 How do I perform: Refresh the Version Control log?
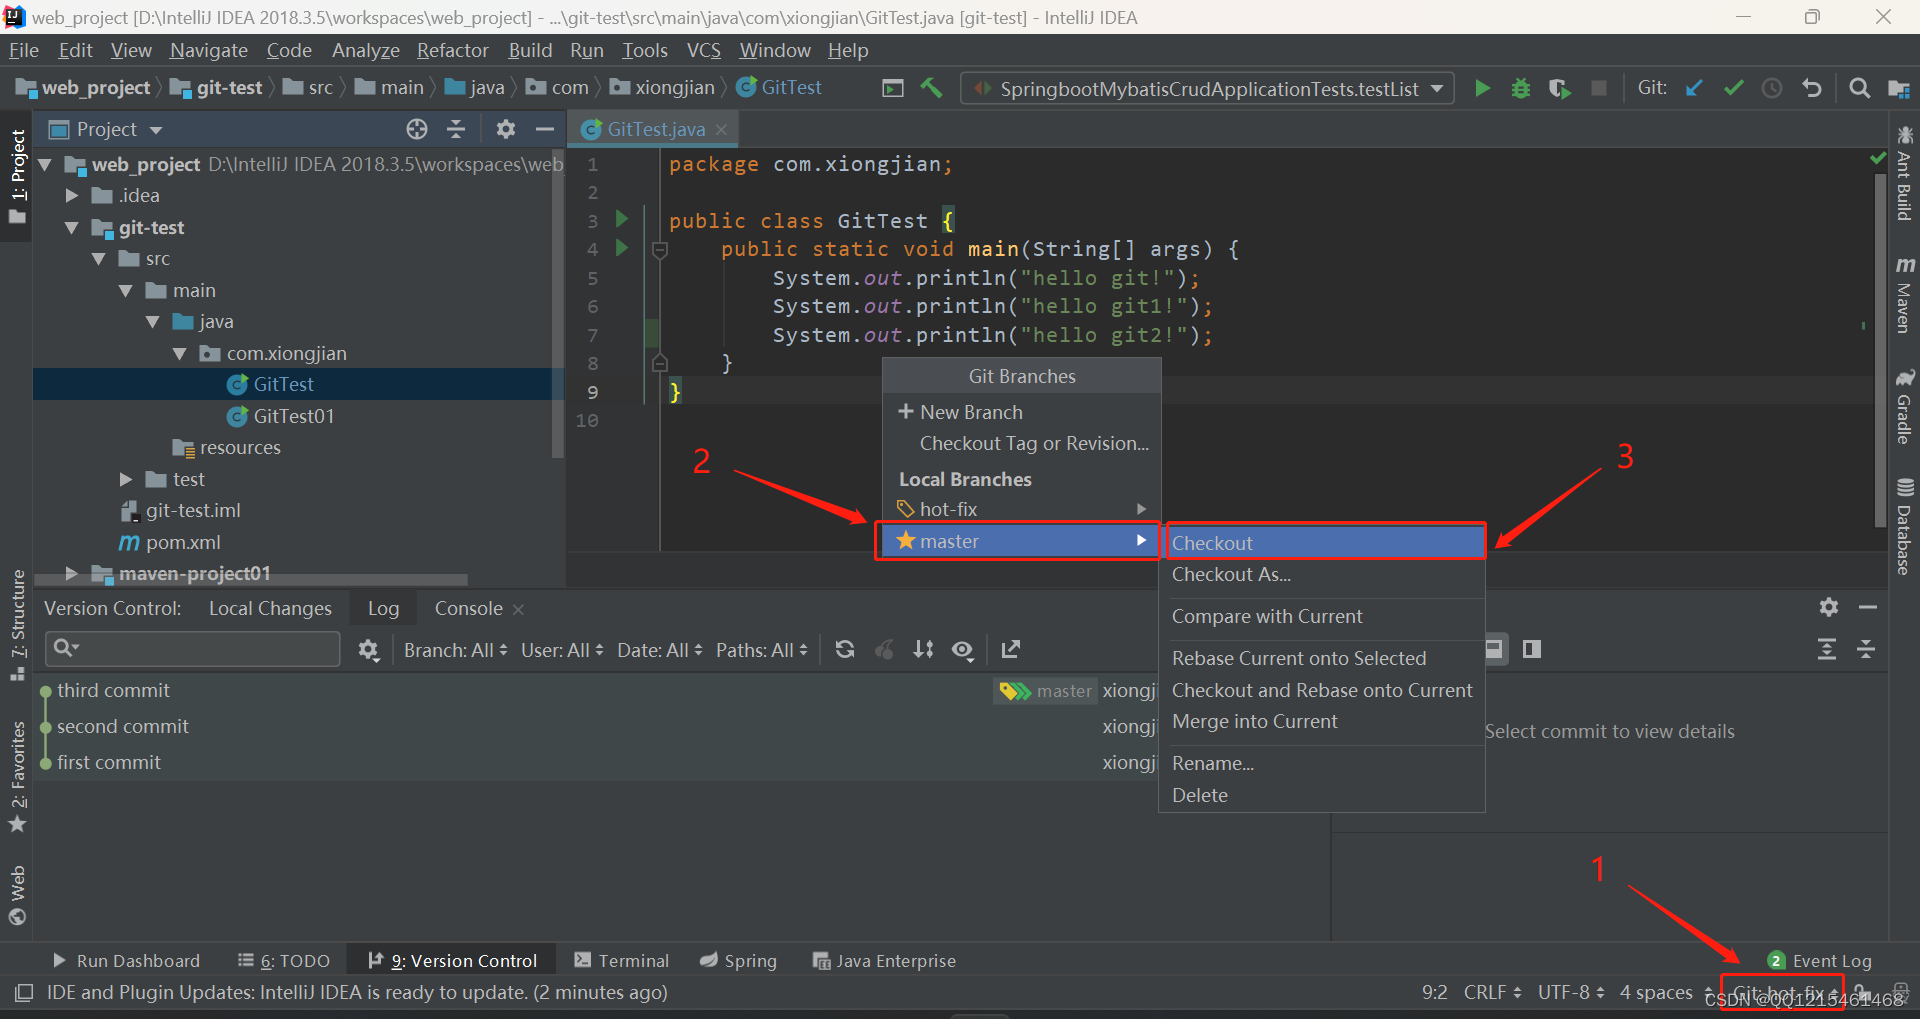tap(845, 650)
